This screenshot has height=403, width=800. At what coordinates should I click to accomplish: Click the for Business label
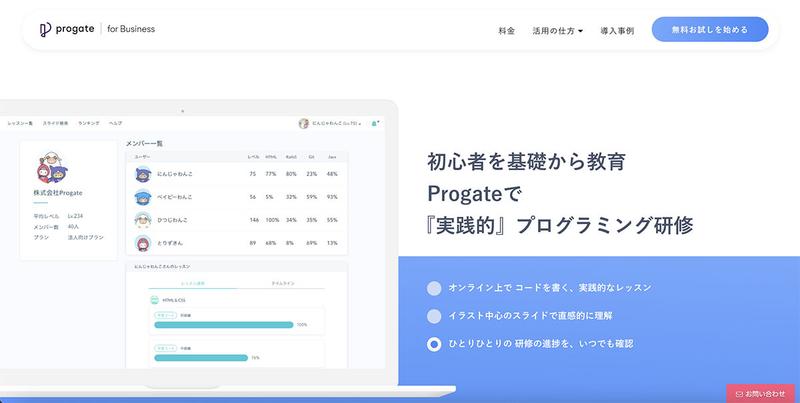131,29
